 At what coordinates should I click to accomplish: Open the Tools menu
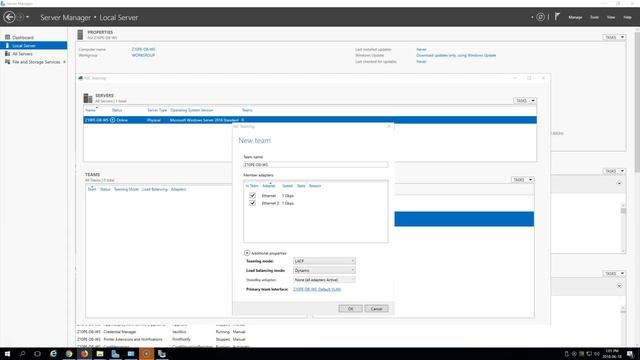[594, 17]
